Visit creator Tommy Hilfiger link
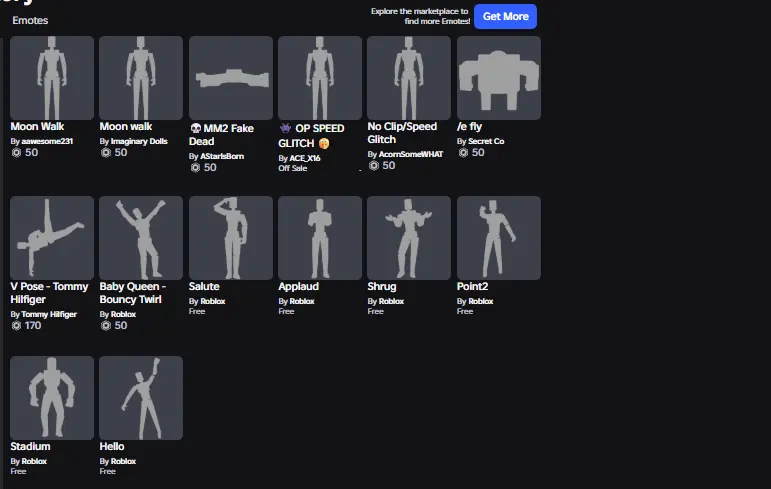The image size is (771, 489). pyautogui.click(x=49, y=314)
